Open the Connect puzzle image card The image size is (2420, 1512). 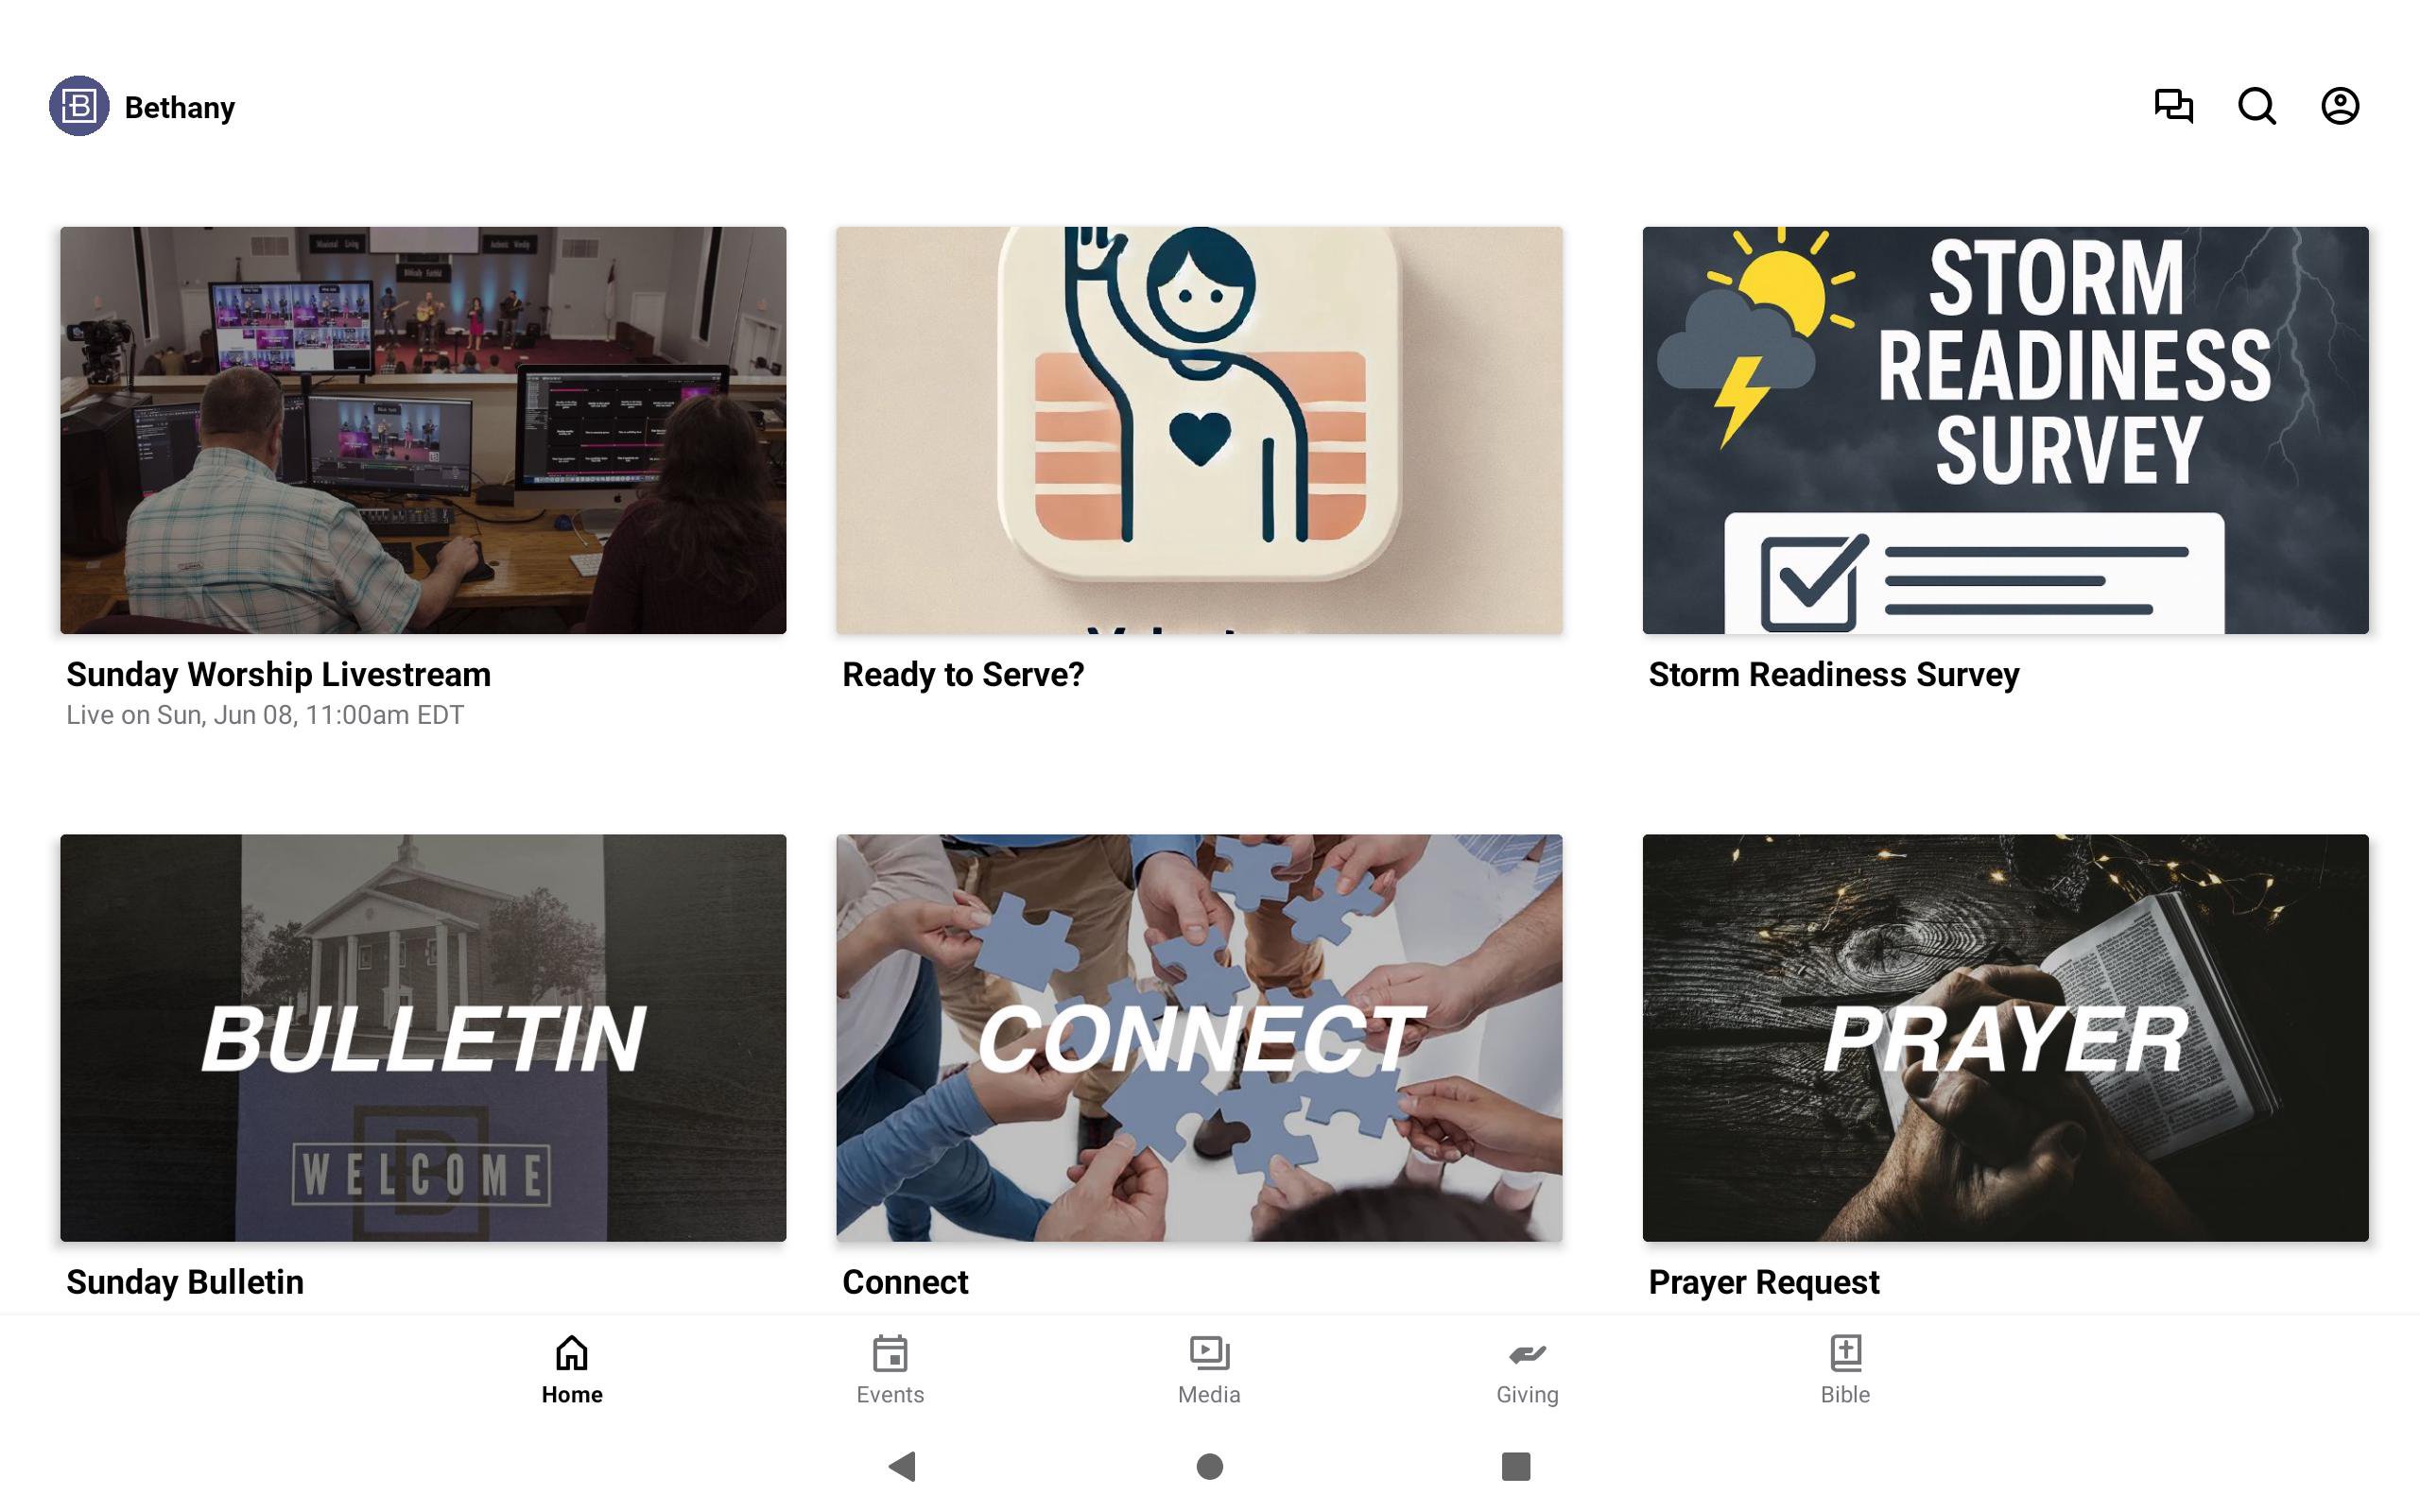[x=1199, y=1038]
